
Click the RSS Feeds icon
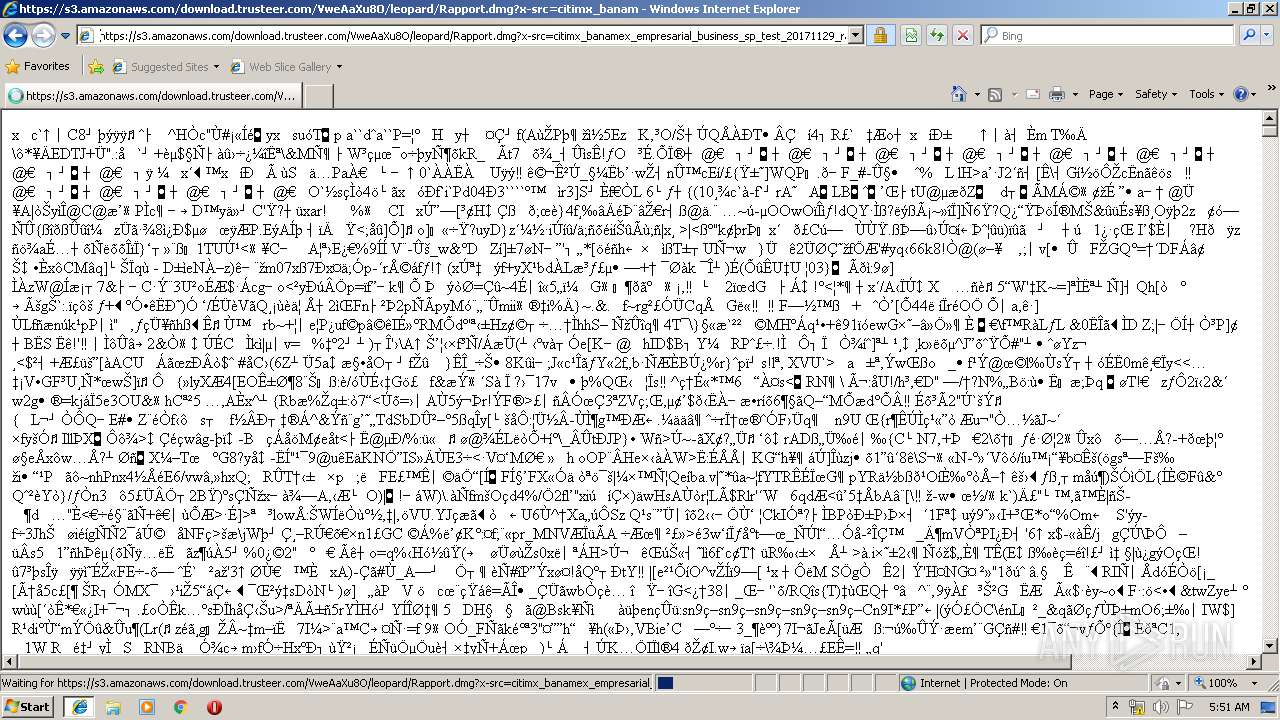(x=995, y=94)
